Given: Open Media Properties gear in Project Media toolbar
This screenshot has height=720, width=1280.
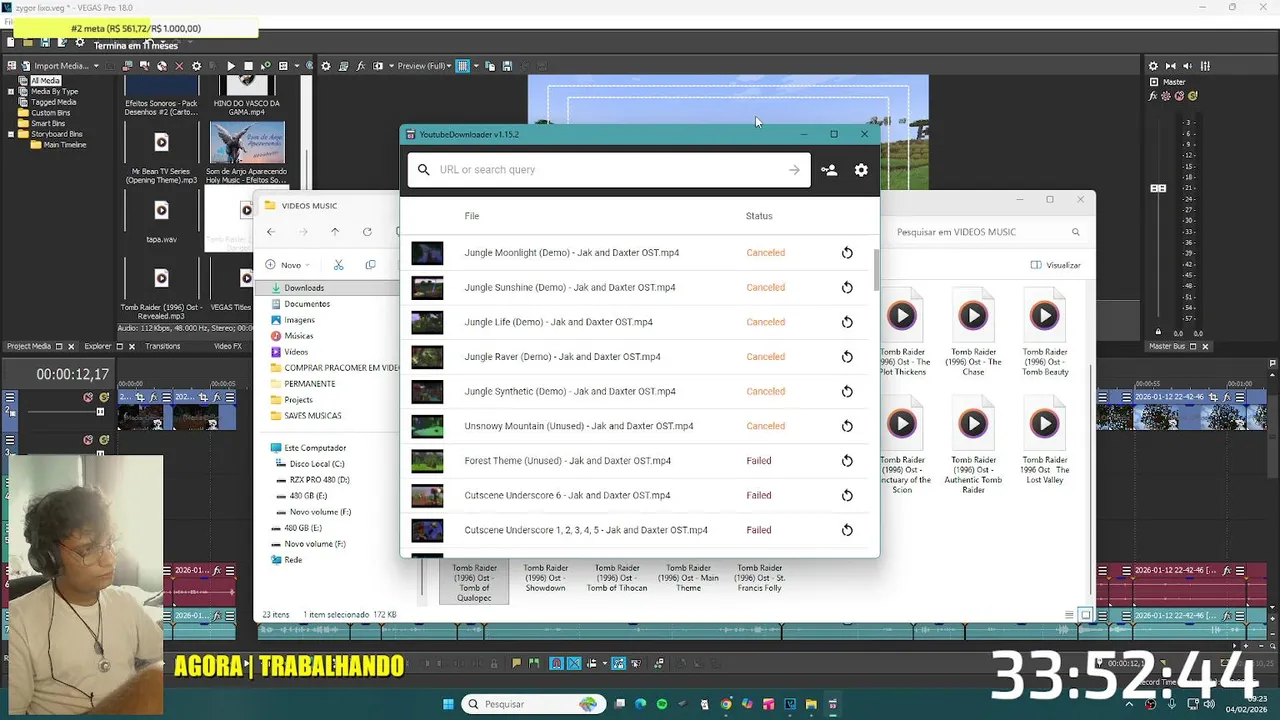Looking at the screenshot, I should click(196, 66).
